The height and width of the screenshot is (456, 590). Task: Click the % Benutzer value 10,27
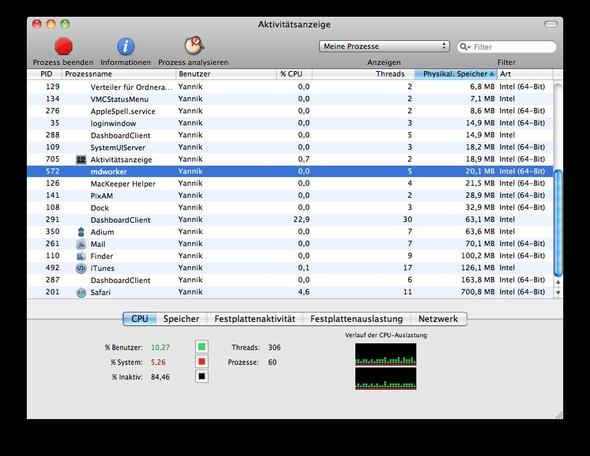tap(160, 347)
